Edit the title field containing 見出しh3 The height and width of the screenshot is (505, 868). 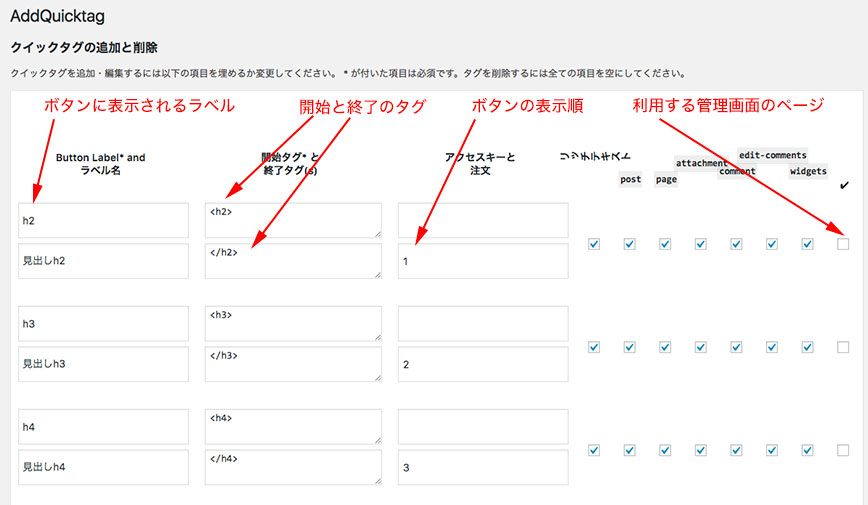(x=104, y=364)
